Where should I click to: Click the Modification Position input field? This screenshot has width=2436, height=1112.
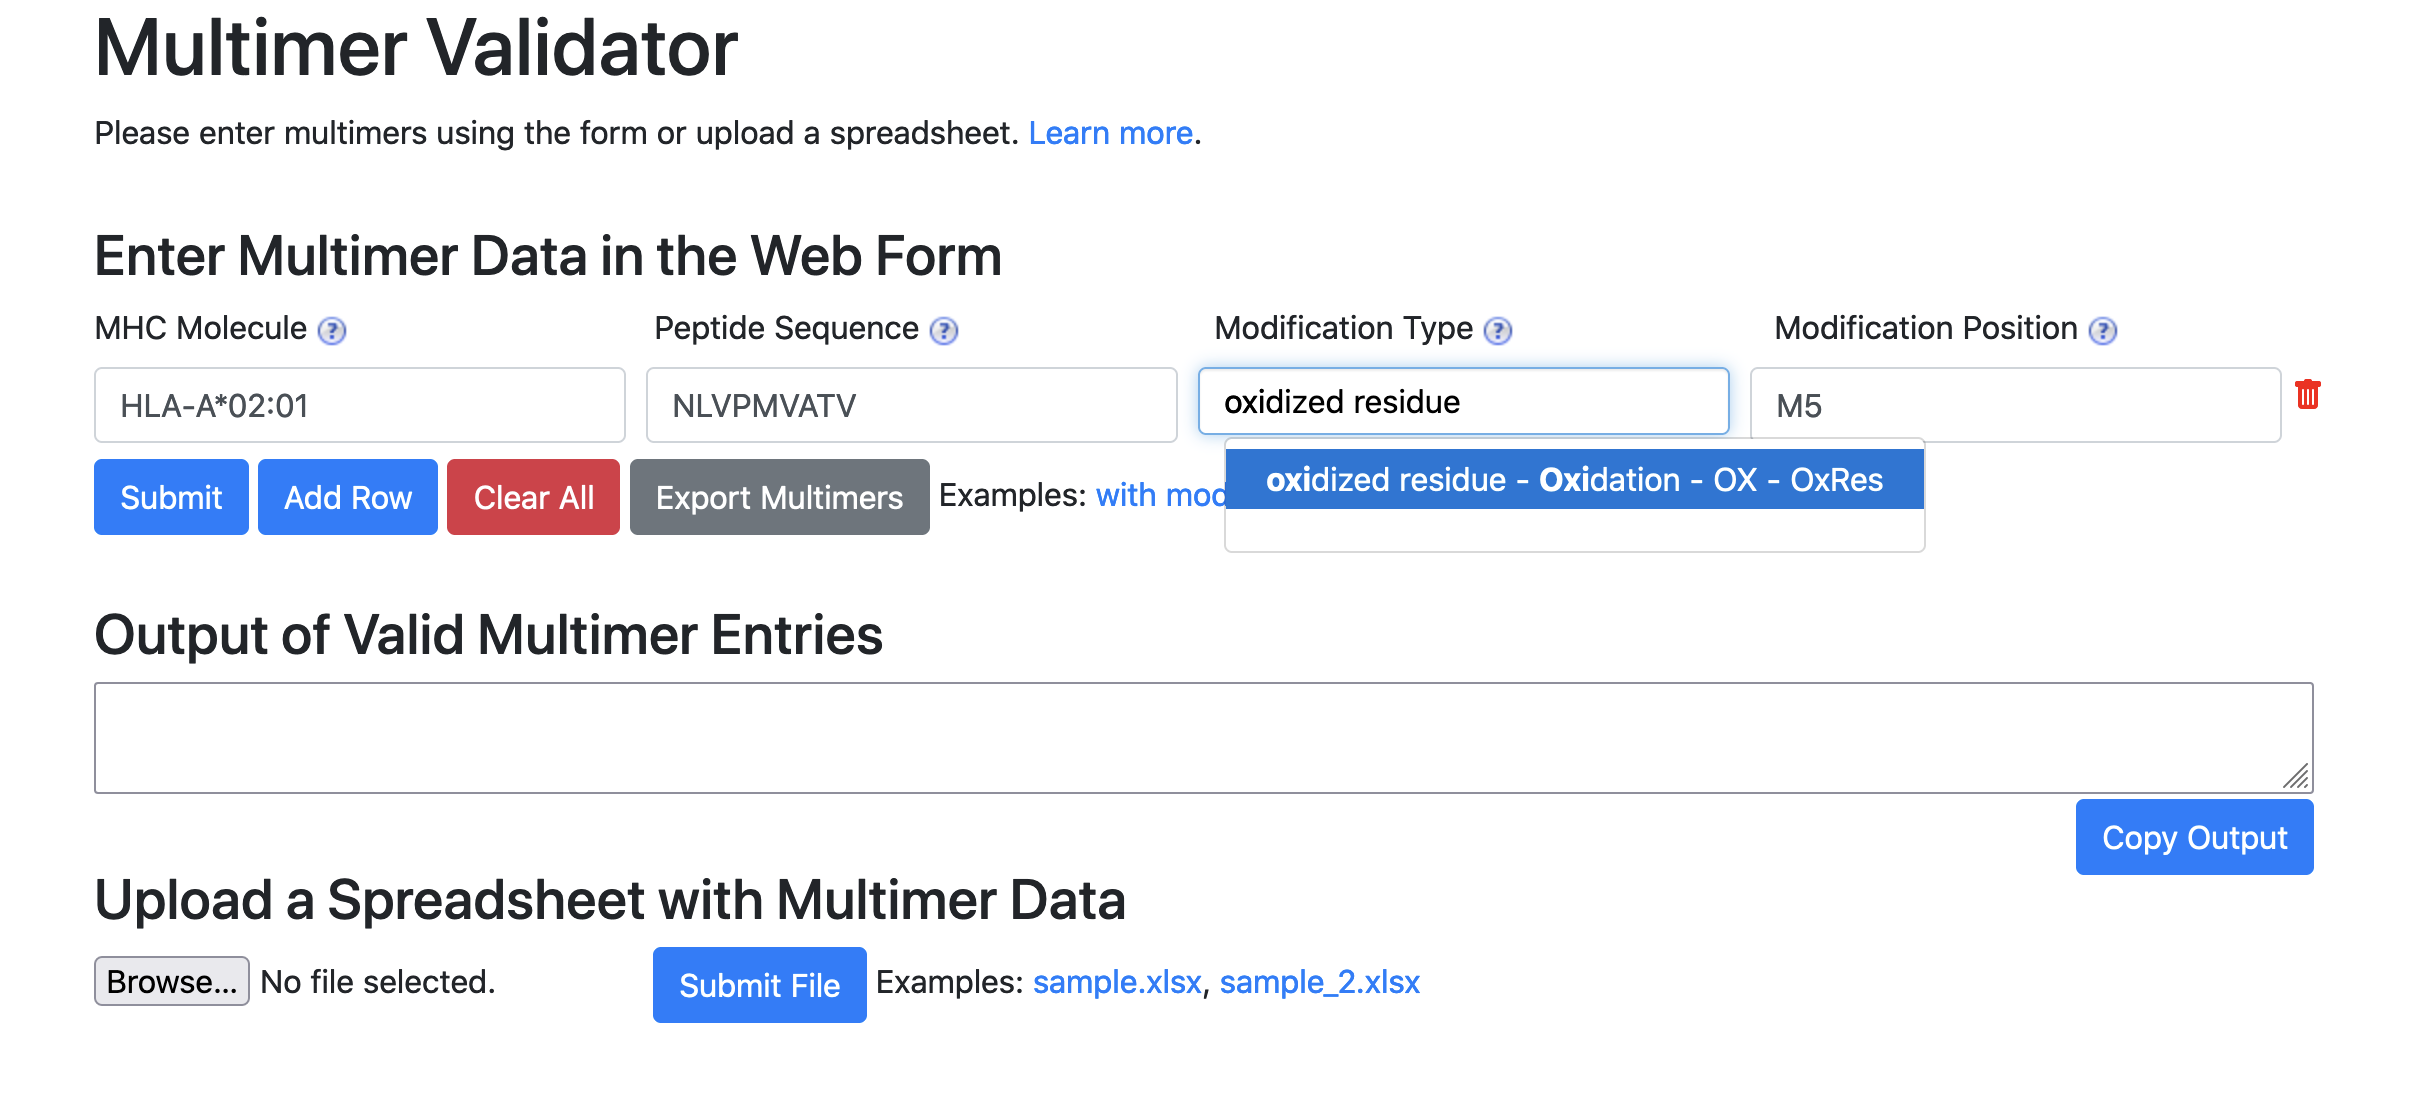click(x=2015, y=406)
